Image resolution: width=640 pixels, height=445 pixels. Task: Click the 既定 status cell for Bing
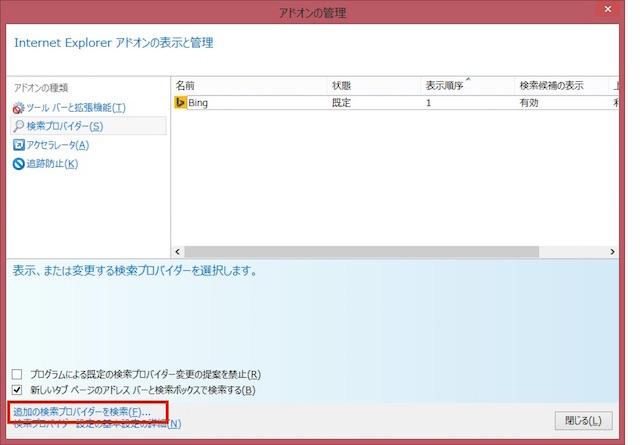point(341,103)
